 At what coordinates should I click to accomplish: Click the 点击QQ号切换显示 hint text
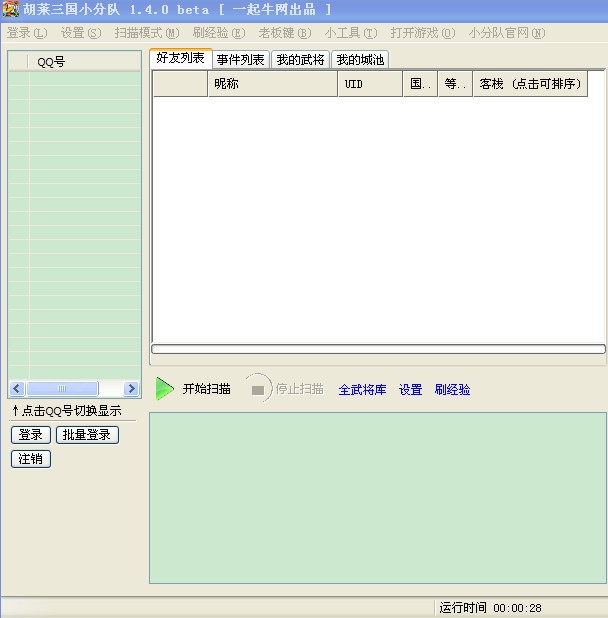point(67,411)
